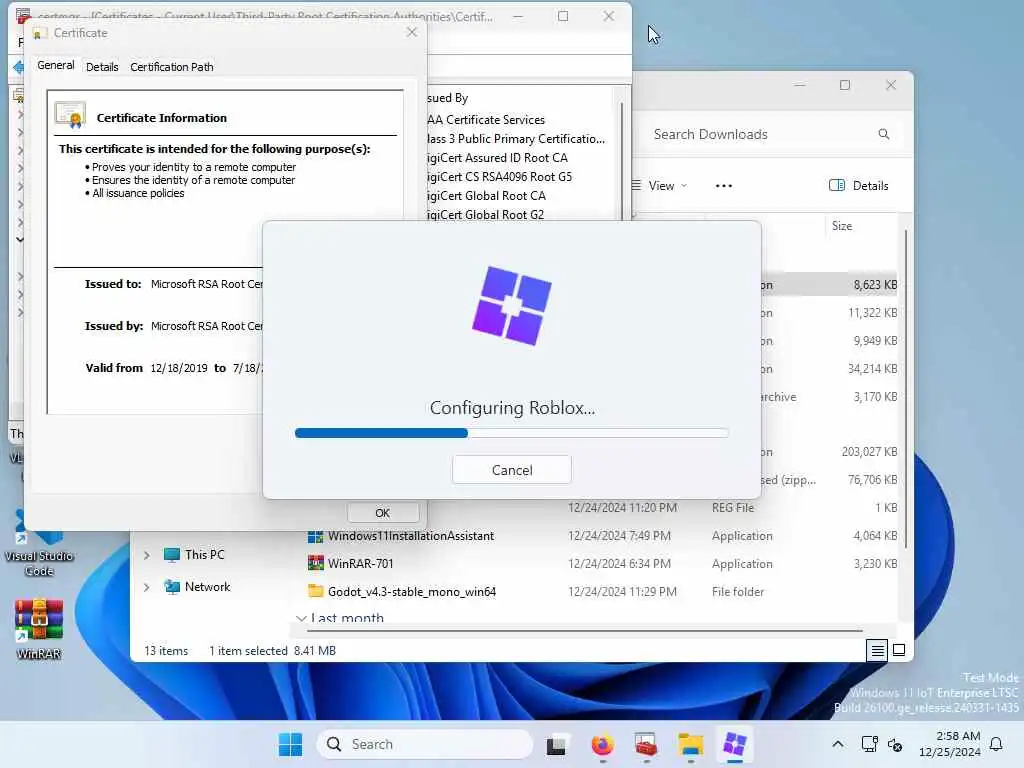This screenshot has height=768, width=1024.
Task: Click the 203,027 KB file size cell
Action: (x=869, y=452)
